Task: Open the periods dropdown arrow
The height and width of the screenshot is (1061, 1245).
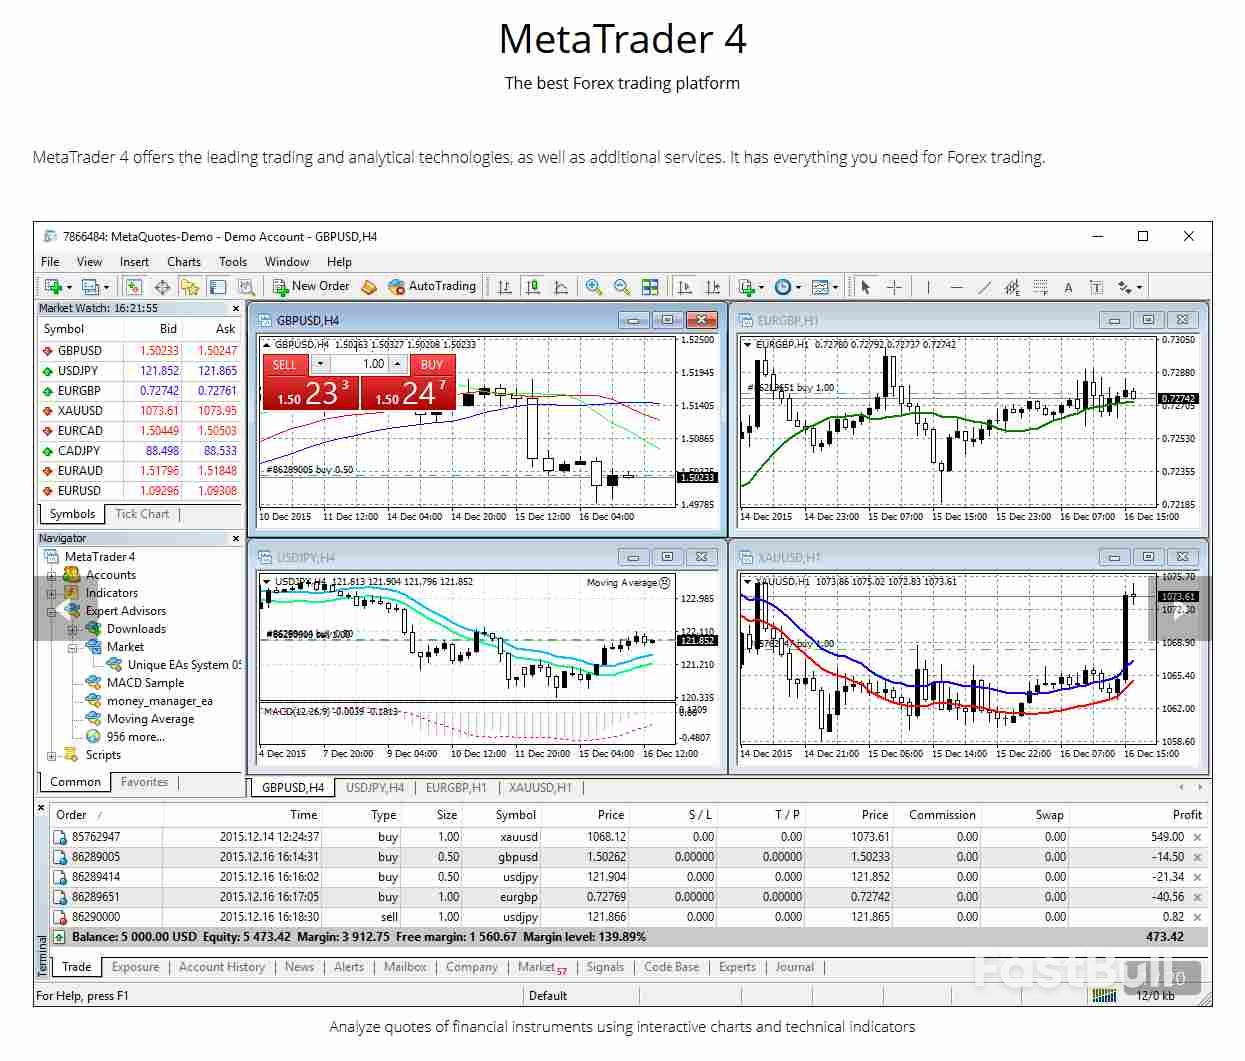Action: [x=798, y=288]
